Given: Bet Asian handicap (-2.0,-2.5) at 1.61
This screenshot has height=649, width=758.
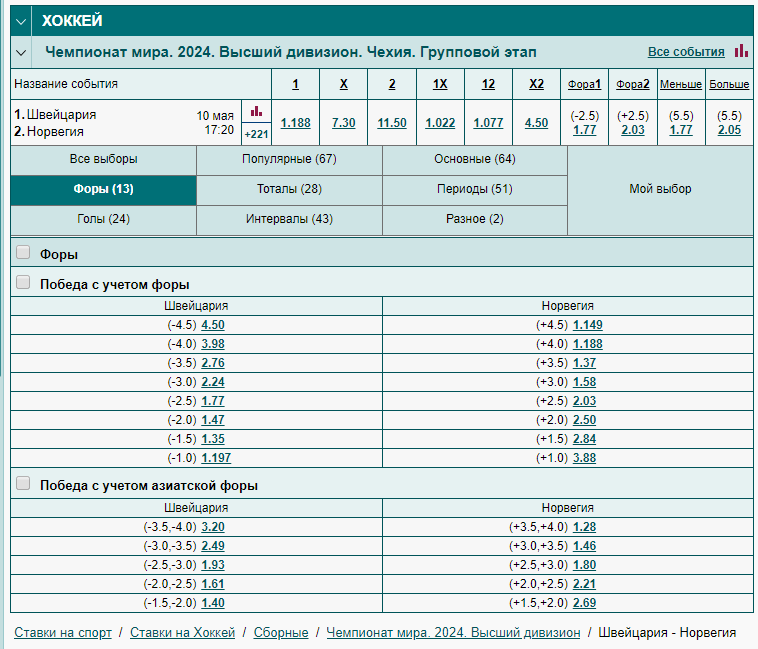Looking at the screenshot, I should coord(213,584).
